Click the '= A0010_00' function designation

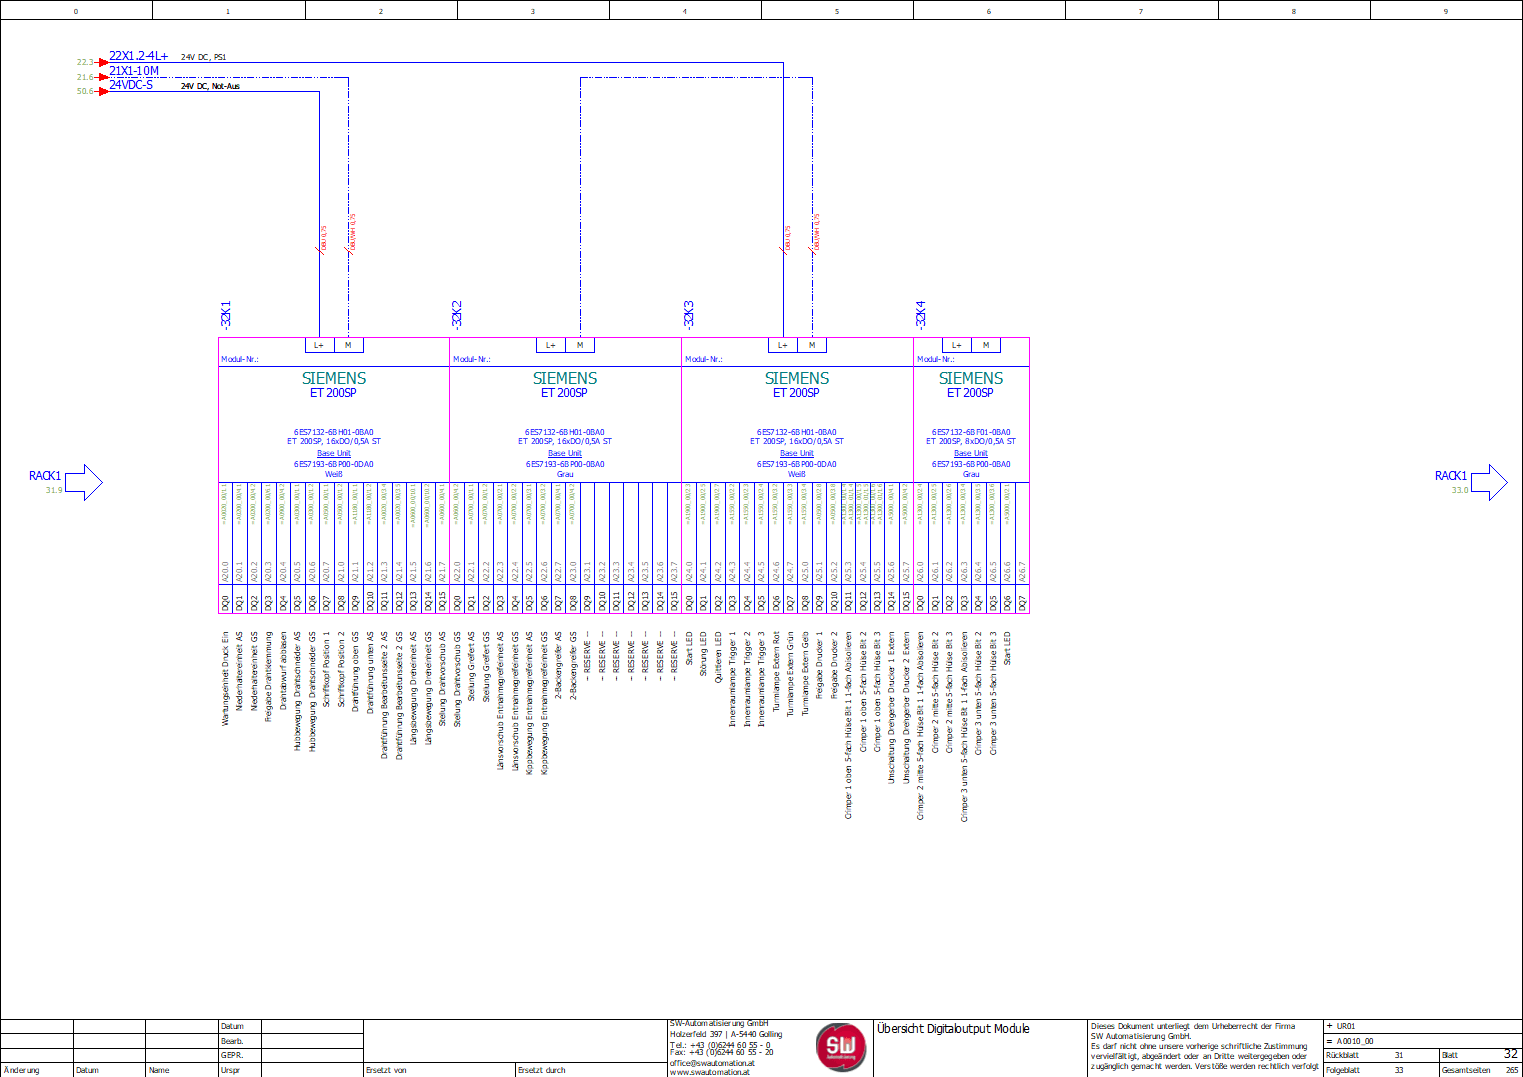[x=1350, y=1041]
